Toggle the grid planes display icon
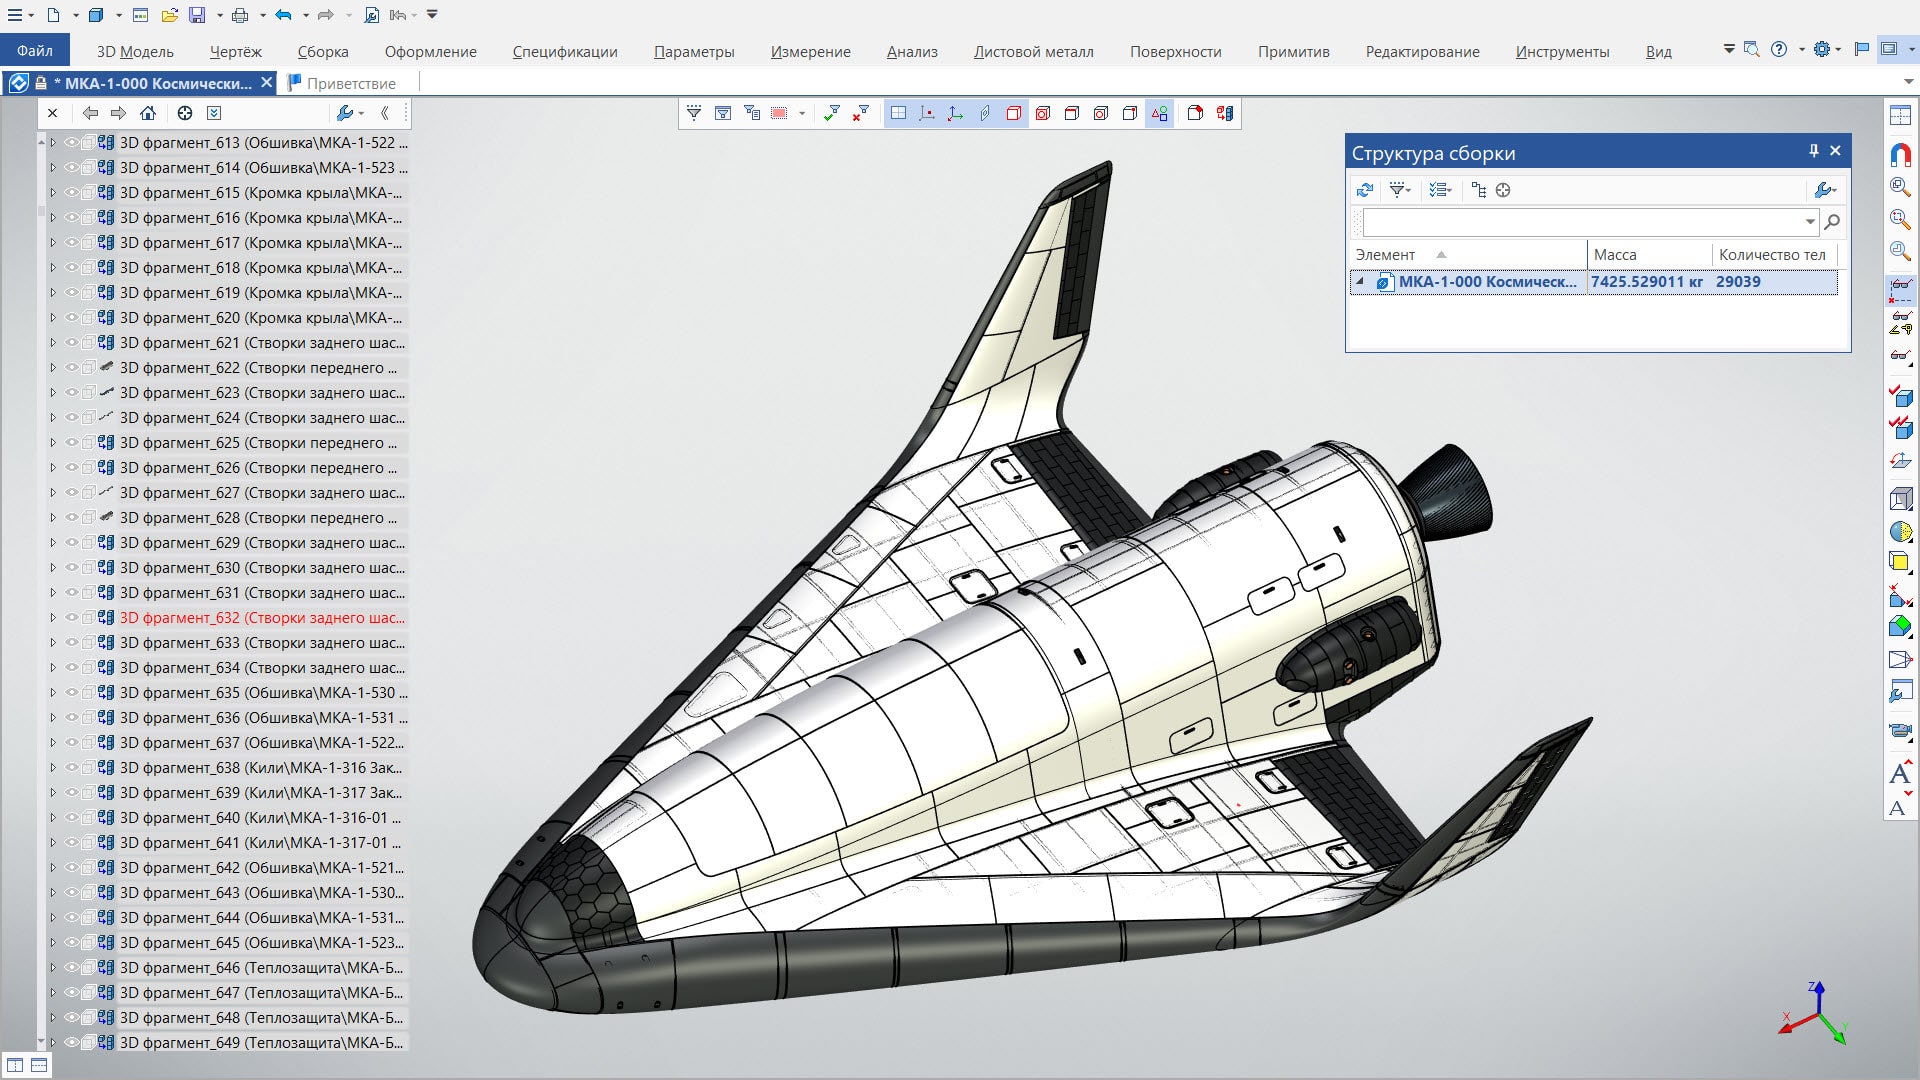 (898, 113)
